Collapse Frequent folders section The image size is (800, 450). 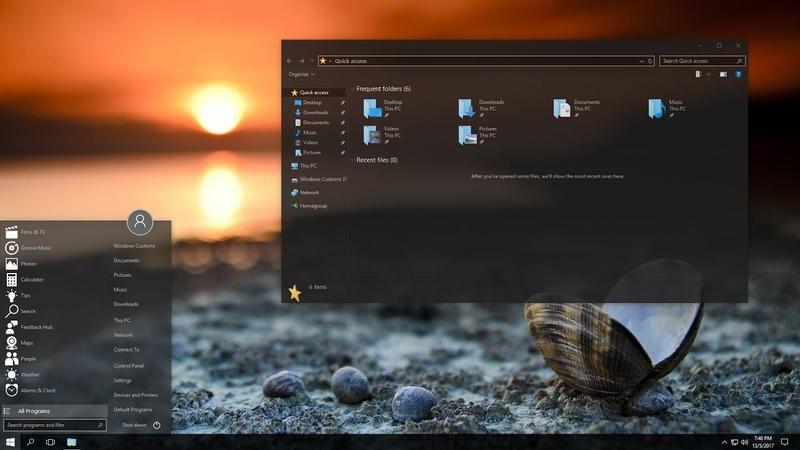pyautogui.click(x=353, y=89)
